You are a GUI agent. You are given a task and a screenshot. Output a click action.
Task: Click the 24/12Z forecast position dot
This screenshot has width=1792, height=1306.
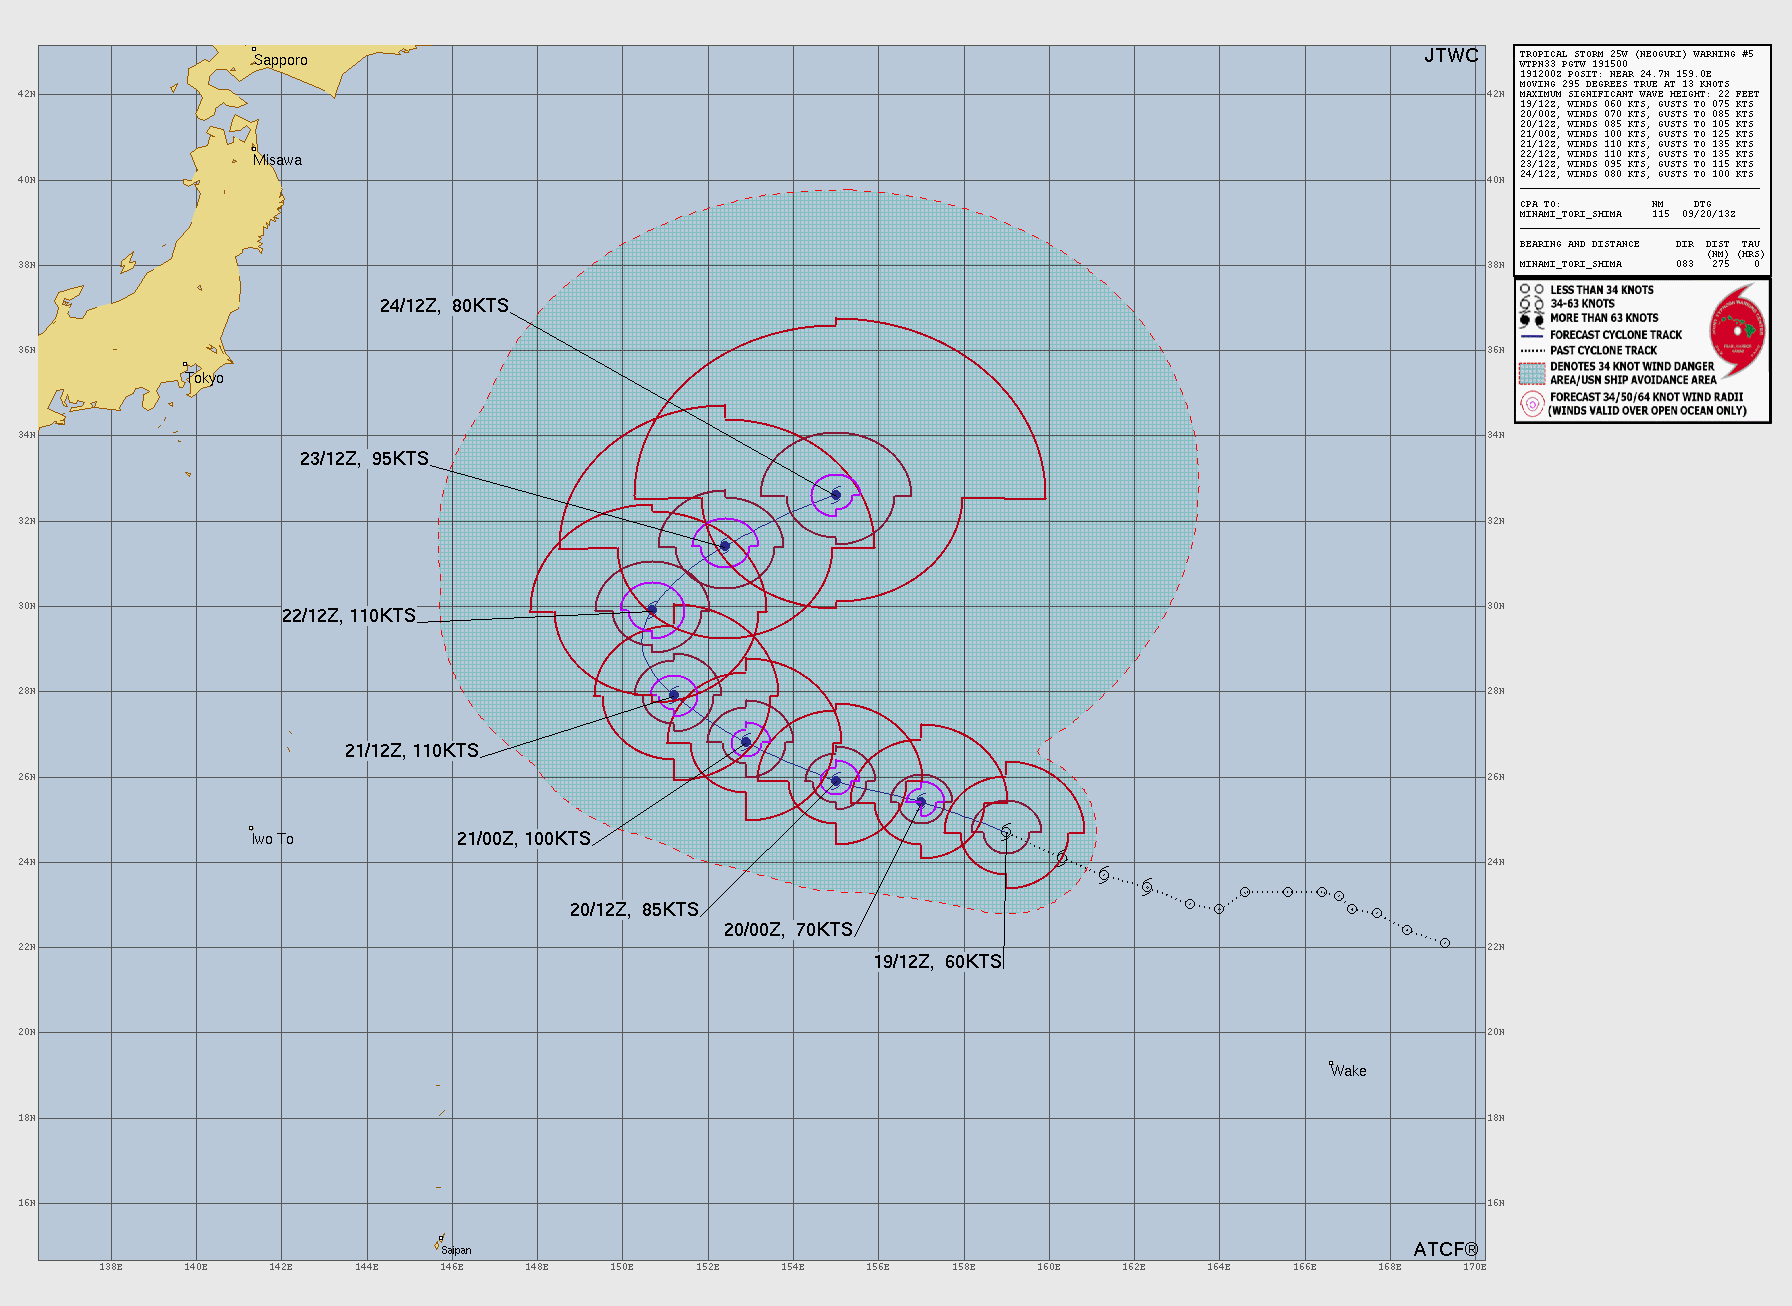click(x=836, y=495)
